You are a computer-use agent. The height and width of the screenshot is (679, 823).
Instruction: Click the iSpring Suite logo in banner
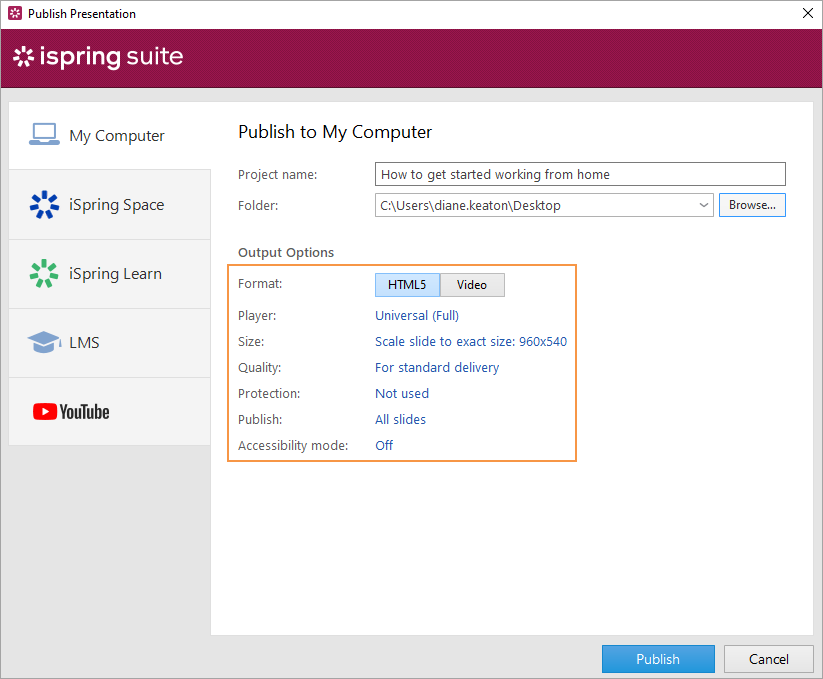click(98, 57)
